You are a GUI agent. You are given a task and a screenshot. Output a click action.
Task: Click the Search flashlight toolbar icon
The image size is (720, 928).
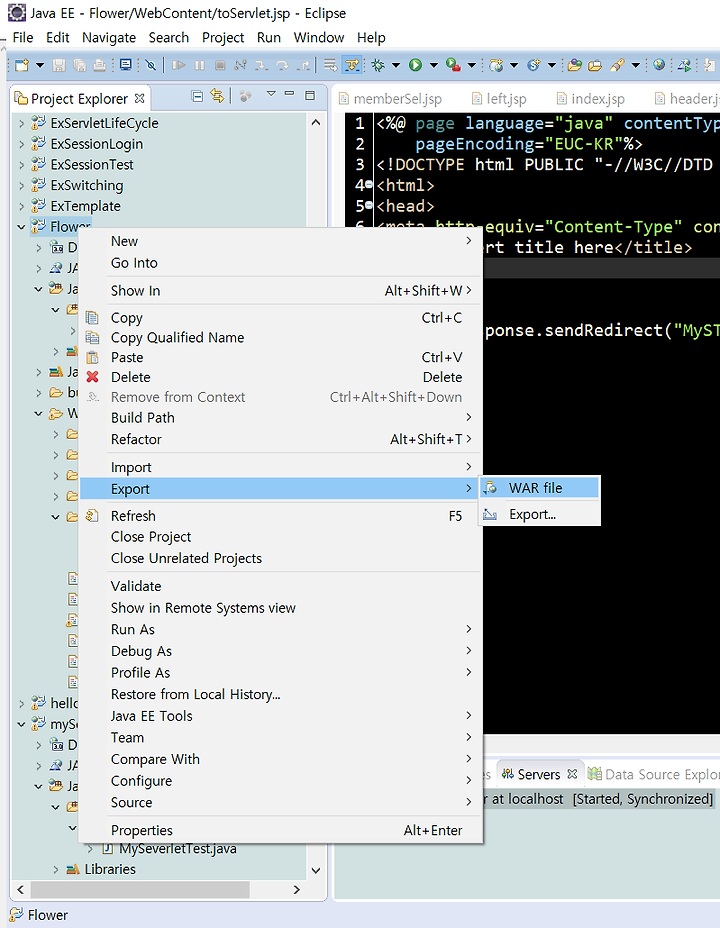tap(617, 65)
